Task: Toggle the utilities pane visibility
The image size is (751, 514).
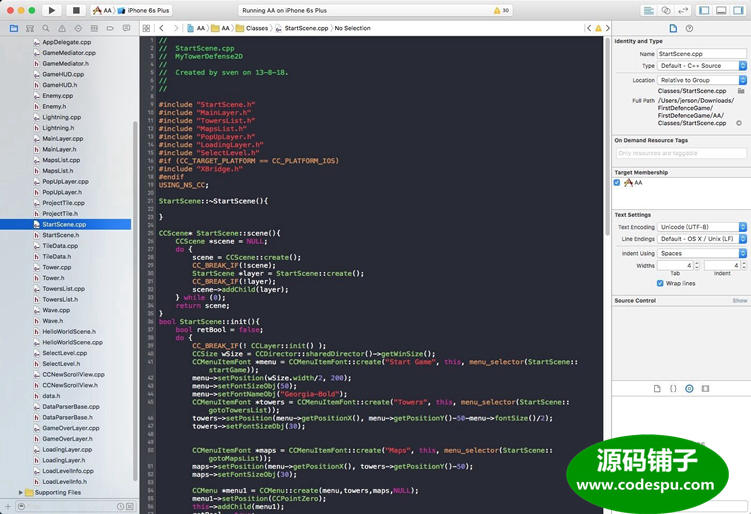Action: point(738,11)
